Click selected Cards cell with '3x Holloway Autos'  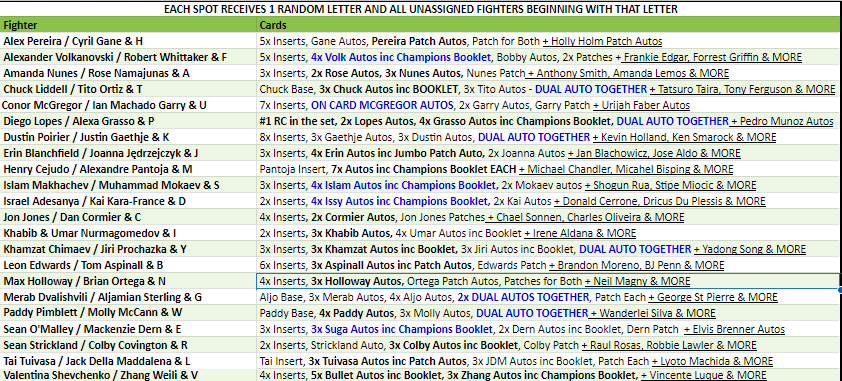click(549, 281)
